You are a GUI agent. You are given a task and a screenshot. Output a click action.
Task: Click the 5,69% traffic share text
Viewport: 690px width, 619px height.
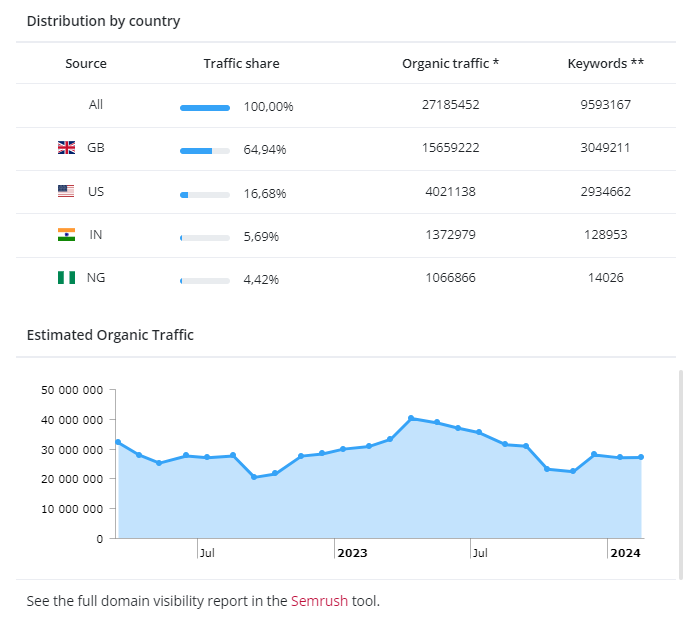coord(261,237)
